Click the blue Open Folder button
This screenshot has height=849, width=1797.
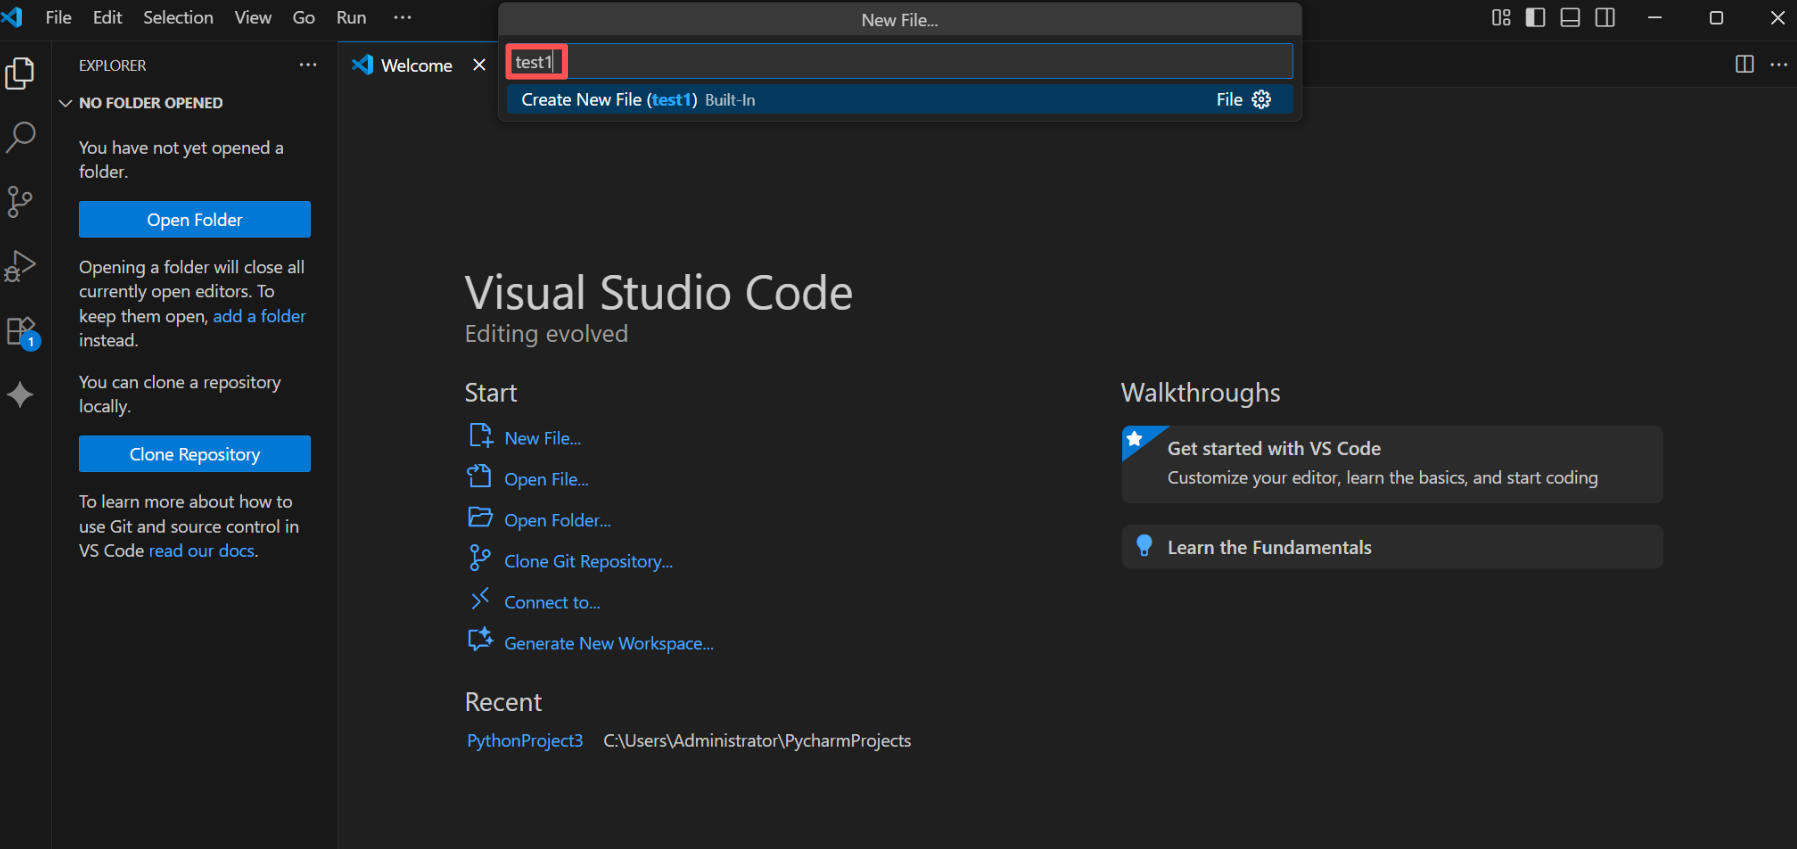[x=194, y=220]
